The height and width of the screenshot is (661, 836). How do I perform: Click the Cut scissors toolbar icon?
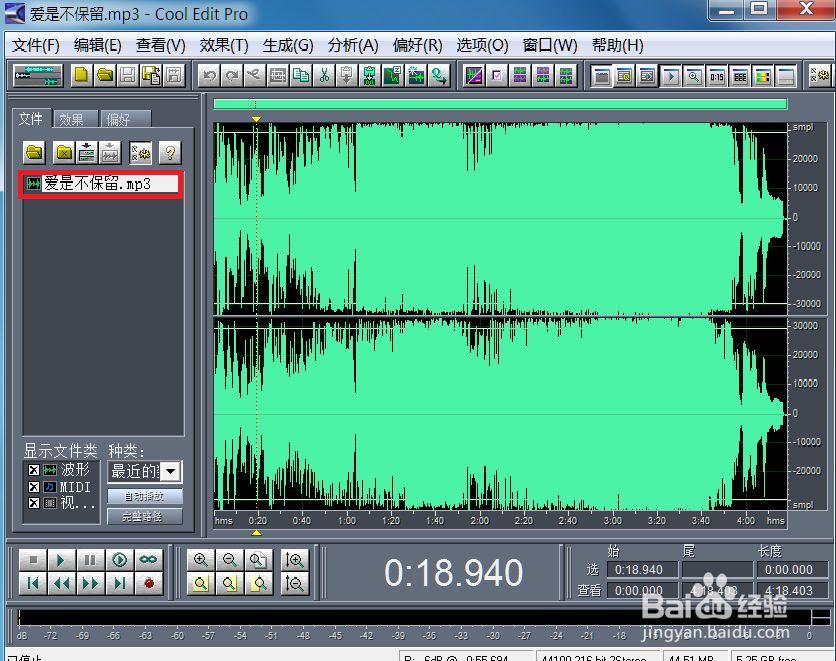[x=324, y=76]
